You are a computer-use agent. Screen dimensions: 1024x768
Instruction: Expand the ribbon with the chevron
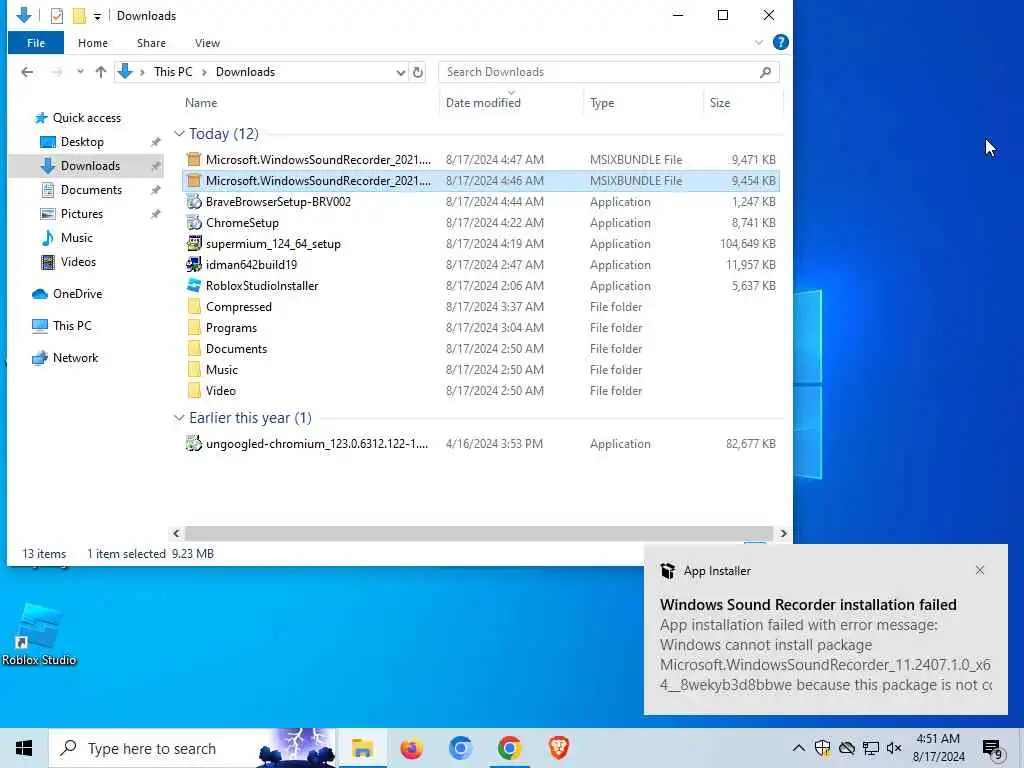[x=758, y=43]
